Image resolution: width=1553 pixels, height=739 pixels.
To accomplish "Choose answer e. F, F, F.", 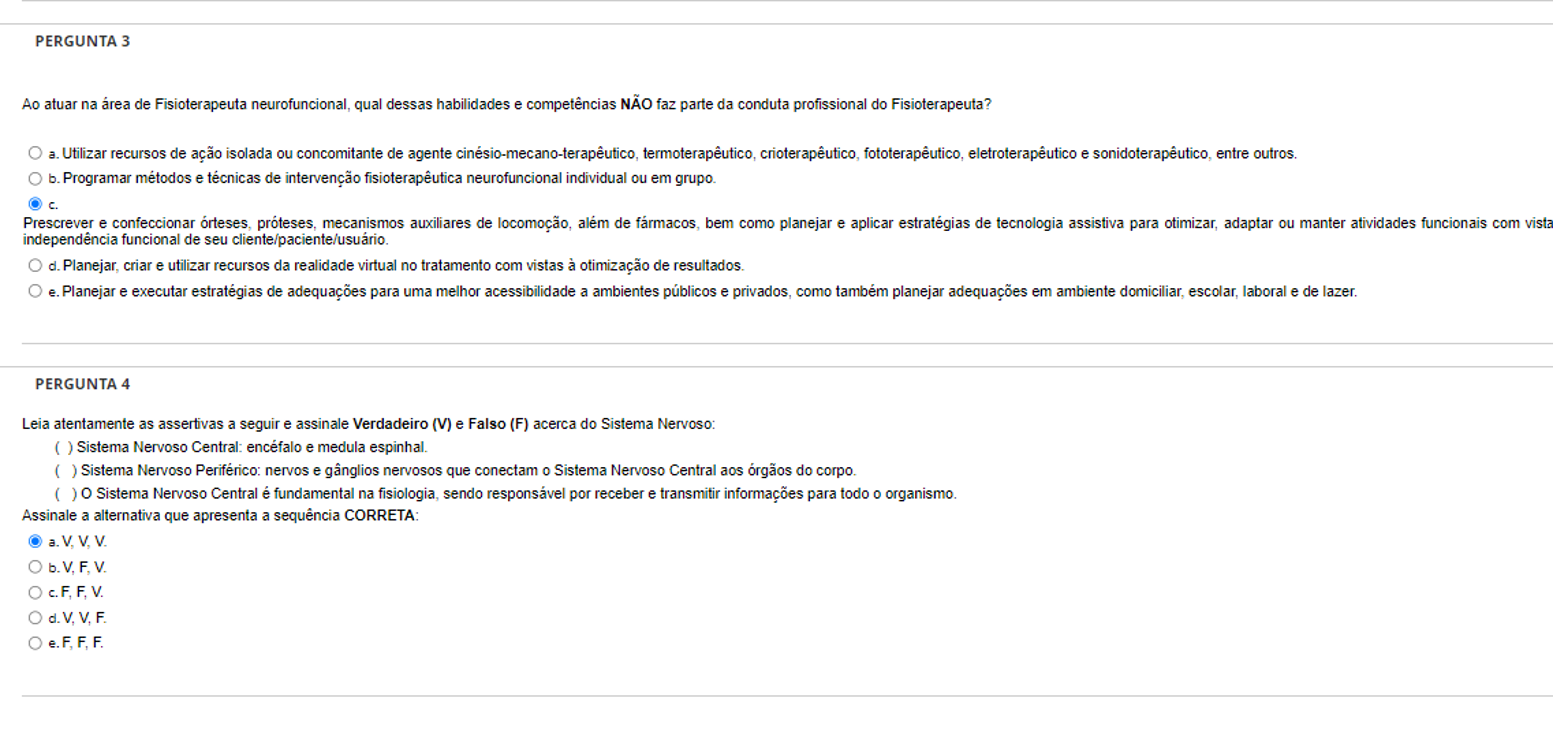I will click(35, 643).
